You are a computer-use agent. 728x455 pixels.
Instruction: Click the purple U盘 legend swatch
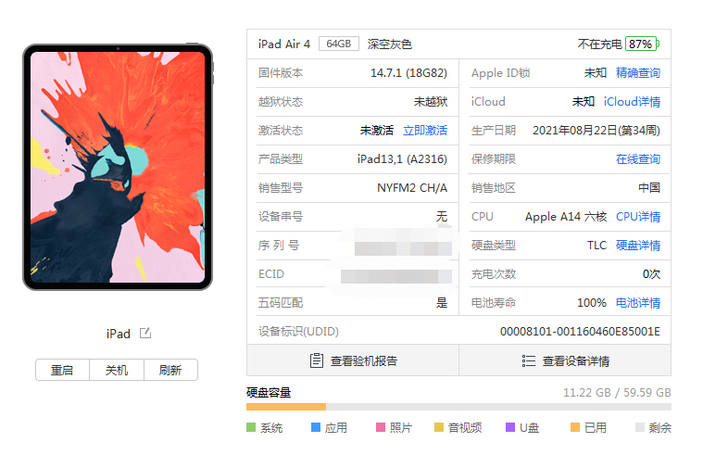(x=510, y=427)
